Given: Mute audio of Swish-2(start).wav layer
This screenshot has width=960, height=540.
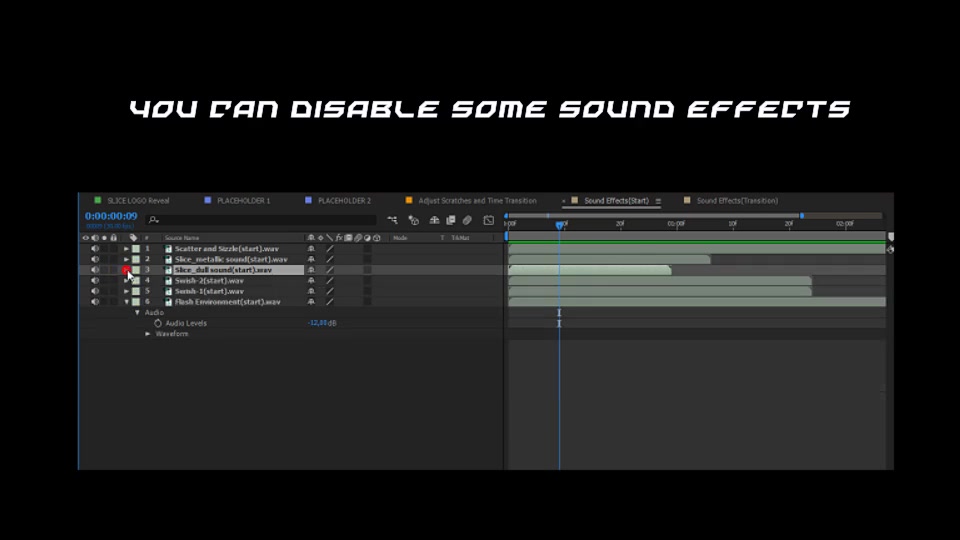Looking at the screenshot, I should (95, 280).
